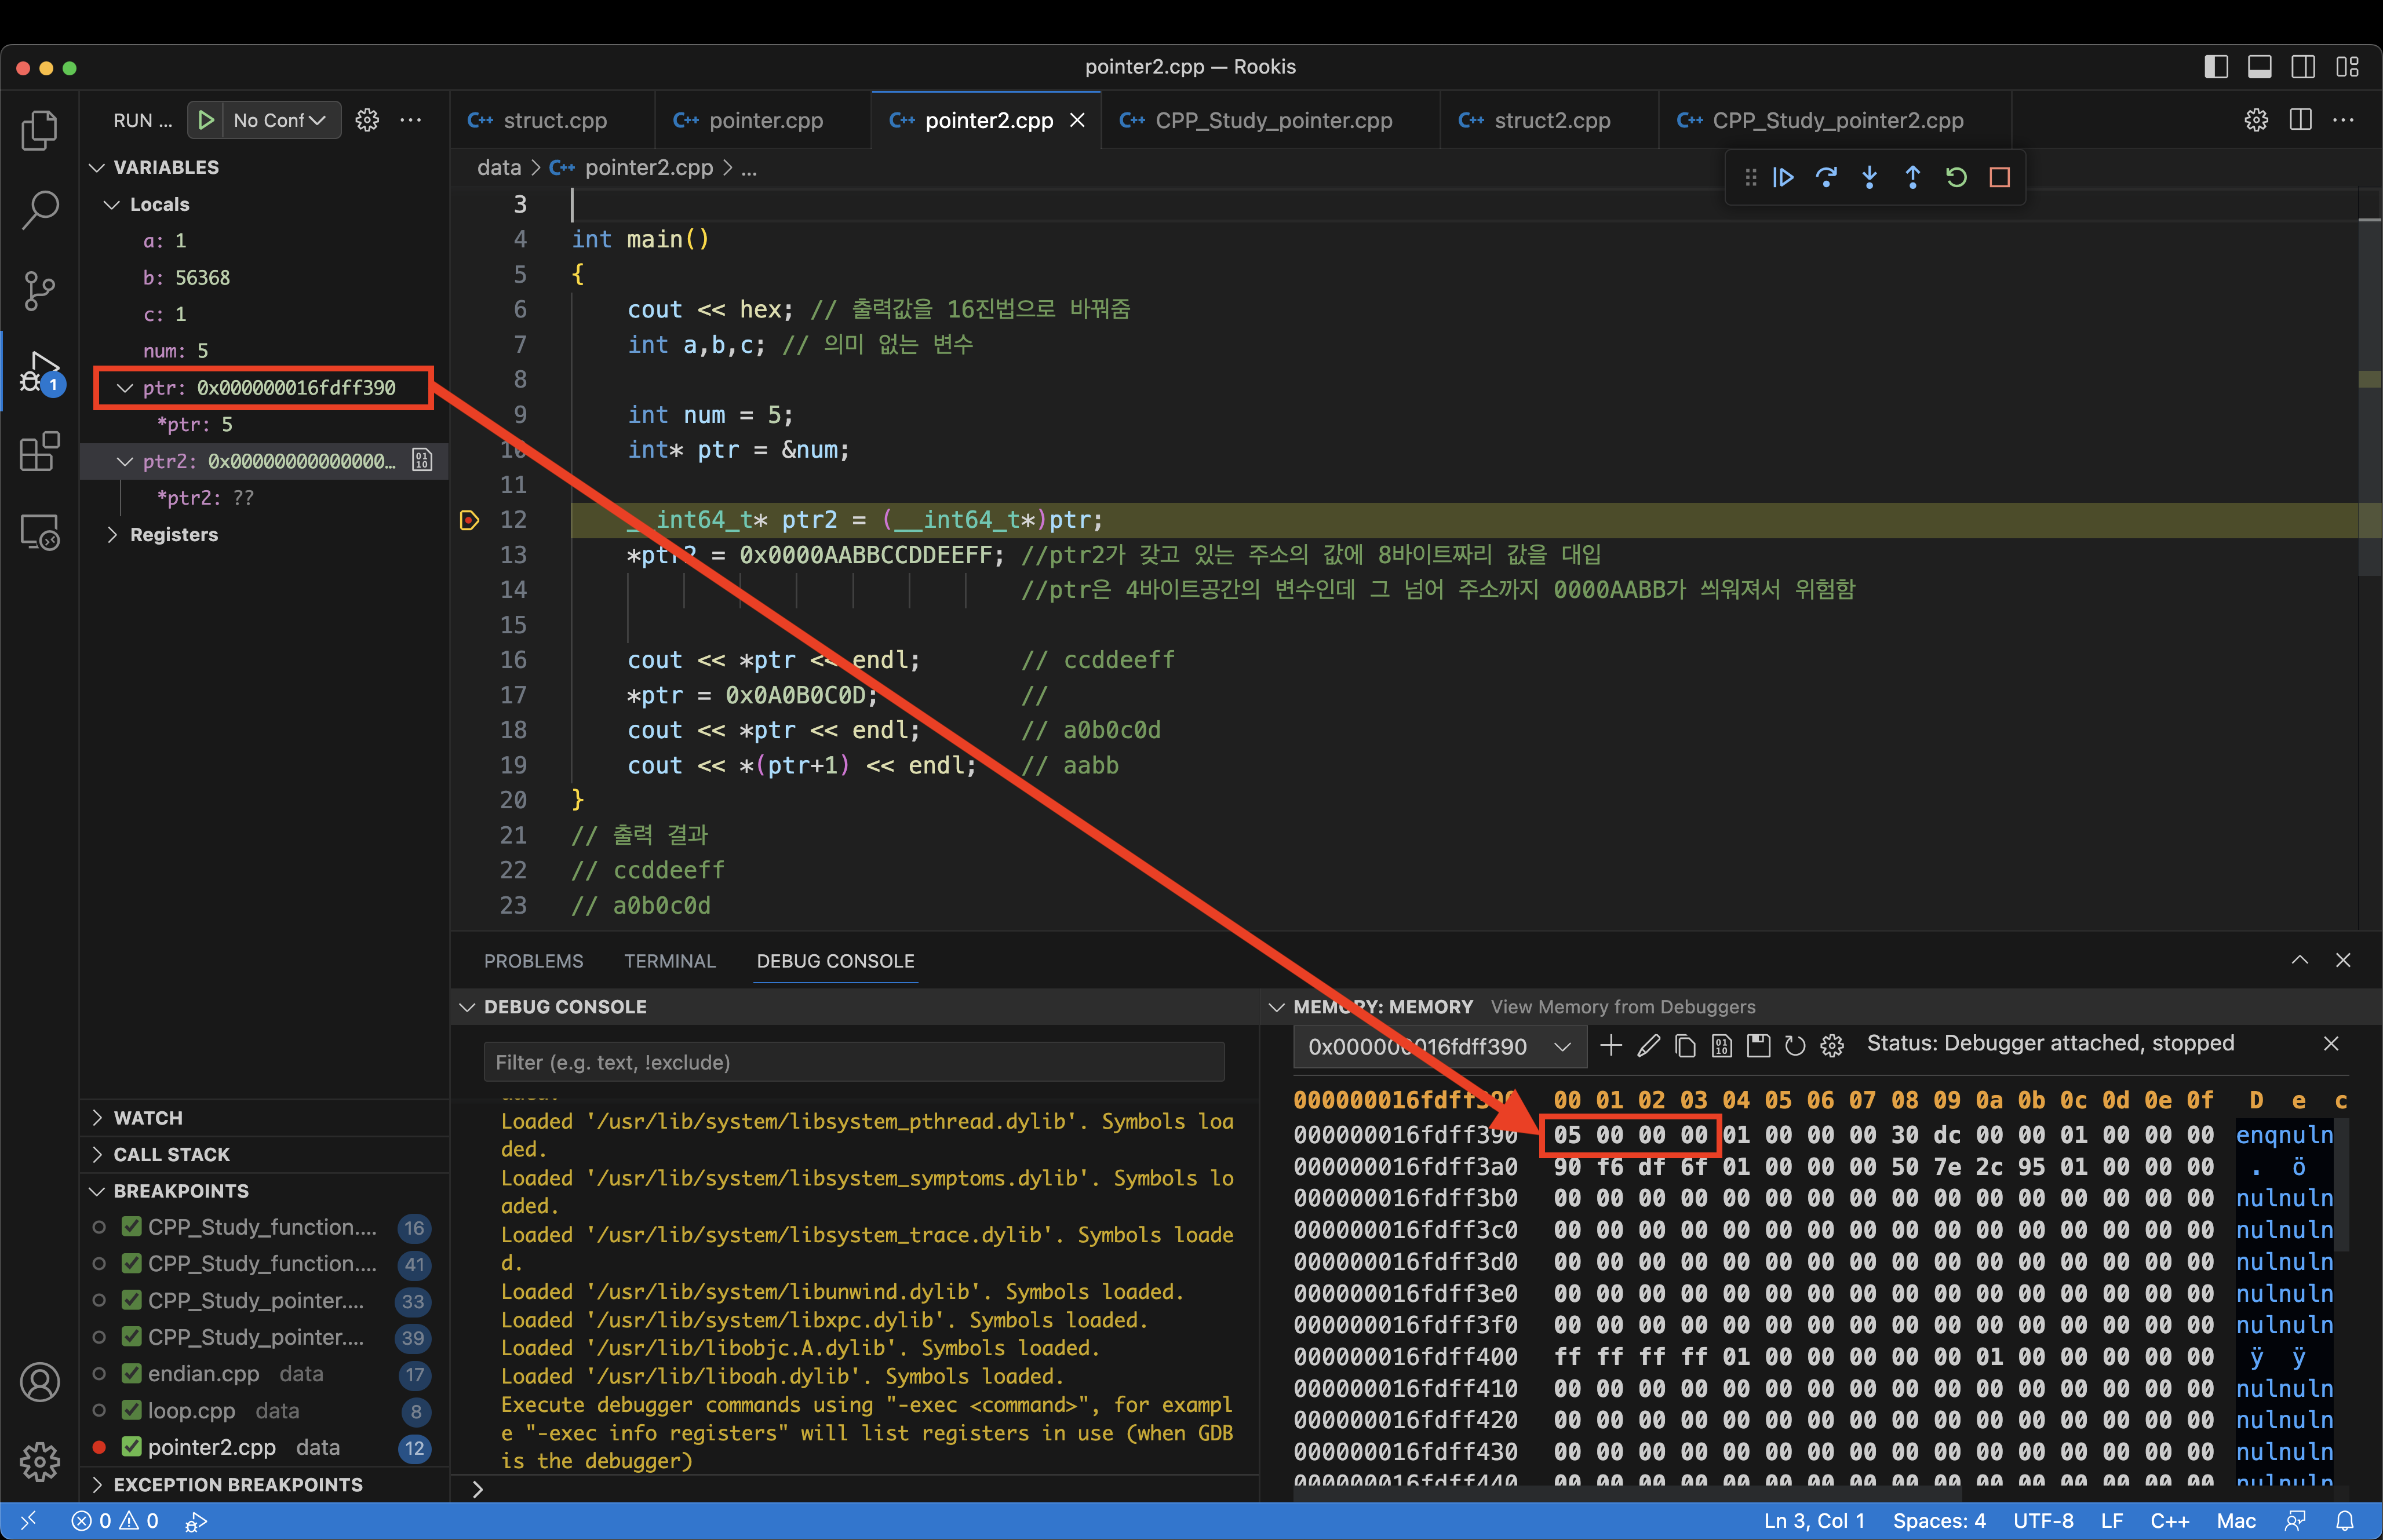Step into in the debug toolbar
Screen dimensions: 2383x1540
(1869, 177)
